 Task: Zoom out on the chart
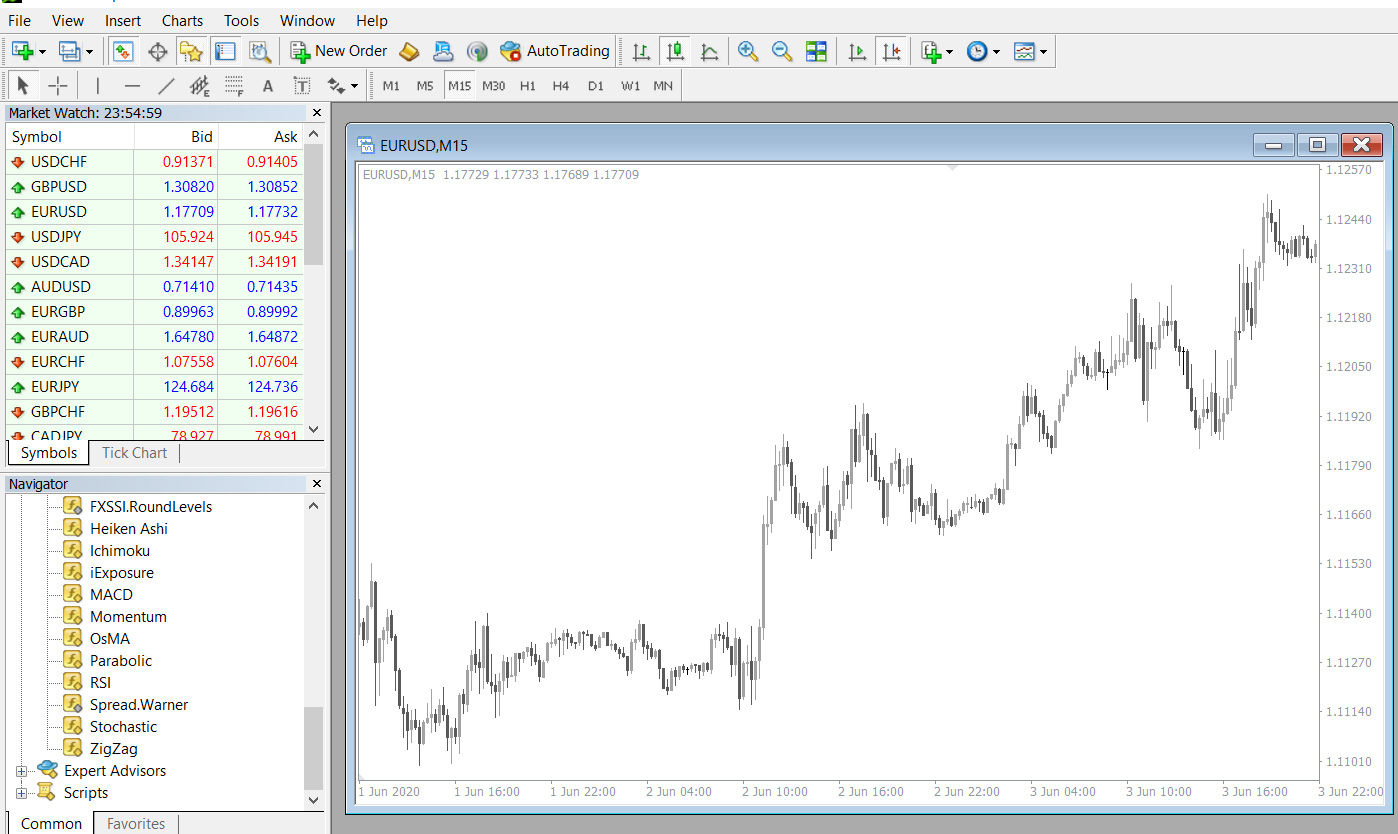[x=781, y=51]
